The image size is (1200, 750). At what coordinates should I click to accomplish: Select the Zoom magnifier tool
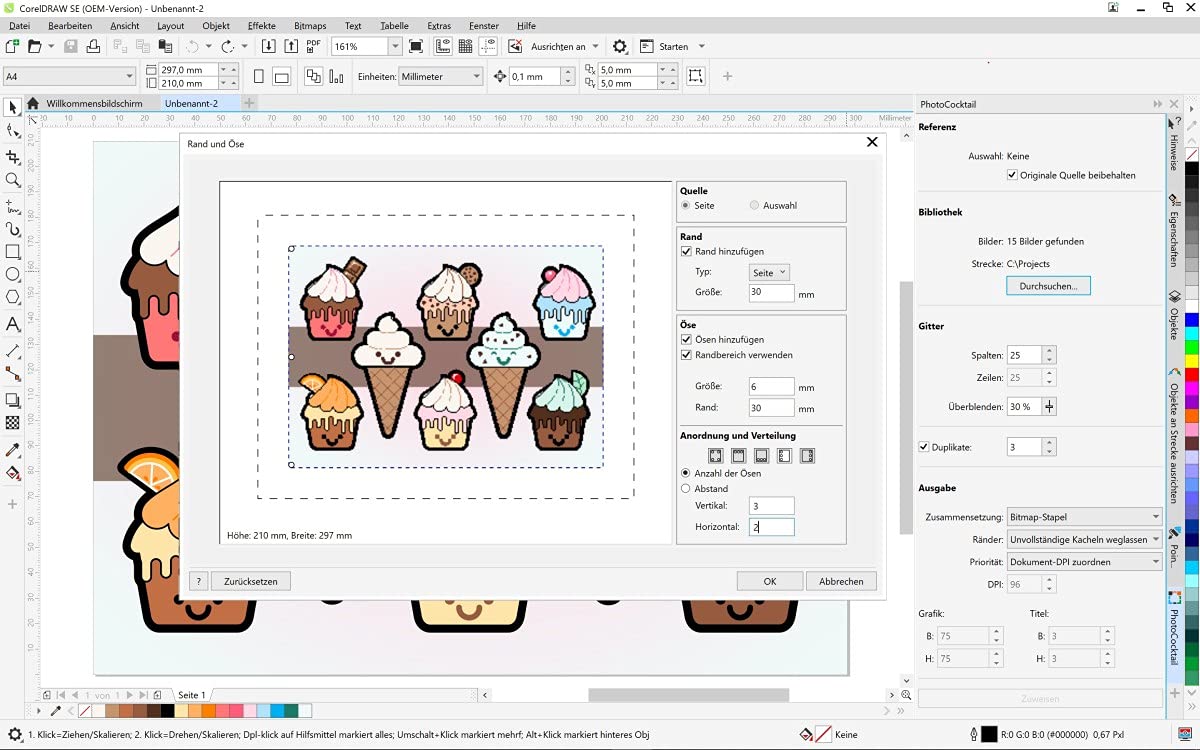coord(13,180)
